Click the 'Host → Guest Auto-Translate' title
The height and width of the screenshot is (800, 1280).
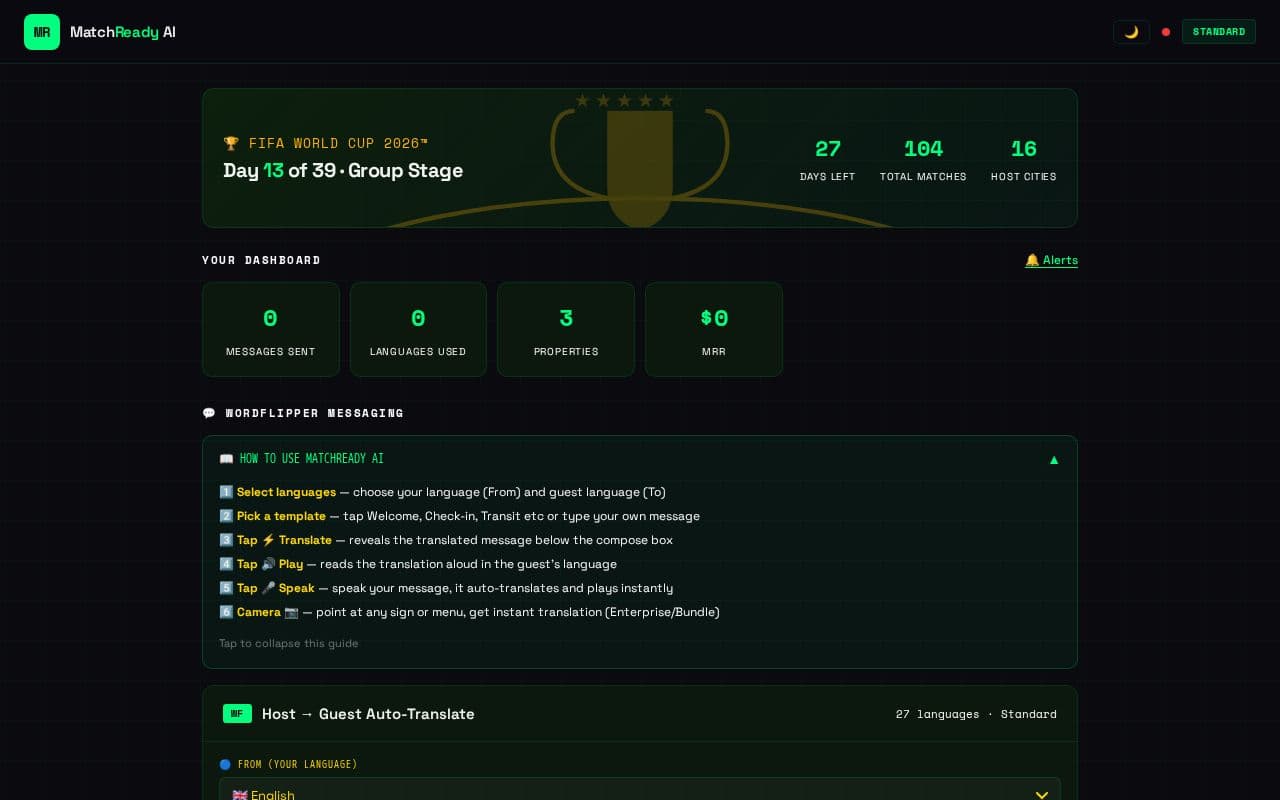pyautogui.click(x=368, y=714)
